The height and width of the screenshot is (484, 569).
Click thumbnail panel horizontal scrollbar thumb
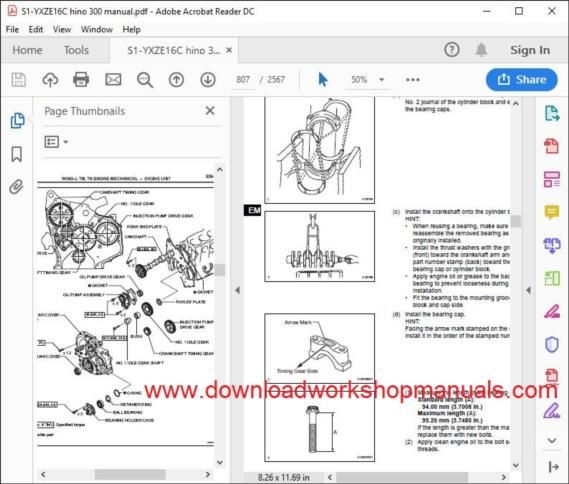[x=130, y=474]
